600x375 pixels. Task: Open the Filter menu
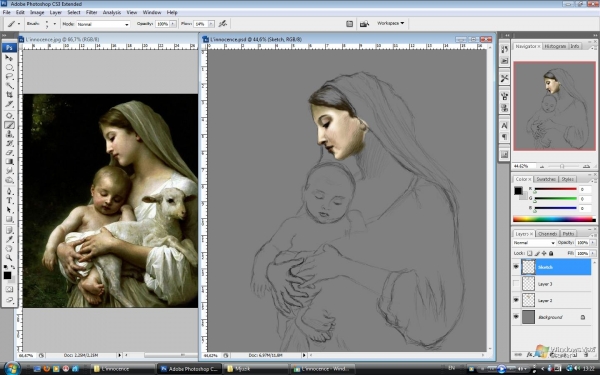(x=91, y=12)
